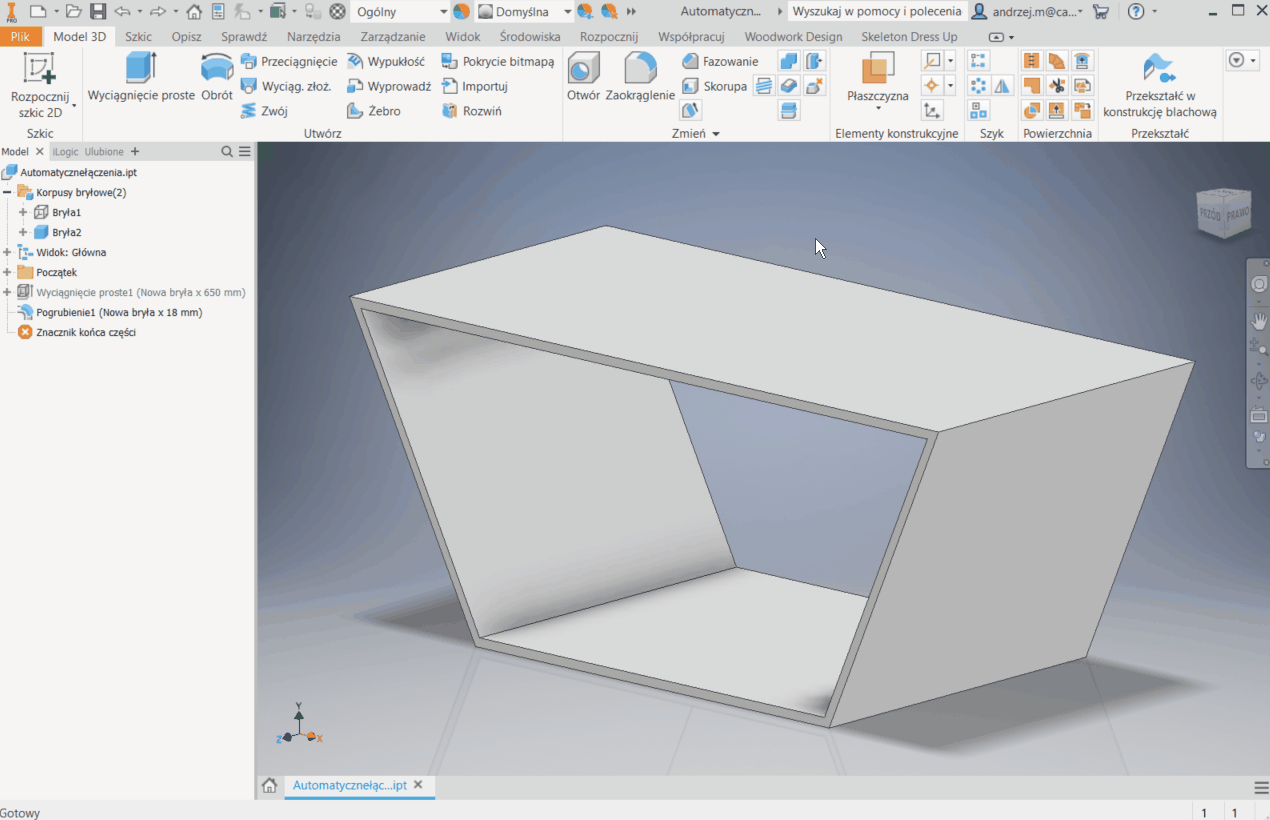This screenshot has width=1270, height=820.
Task: Expand the Początek folder node
Action: click(x=7, y=272)
